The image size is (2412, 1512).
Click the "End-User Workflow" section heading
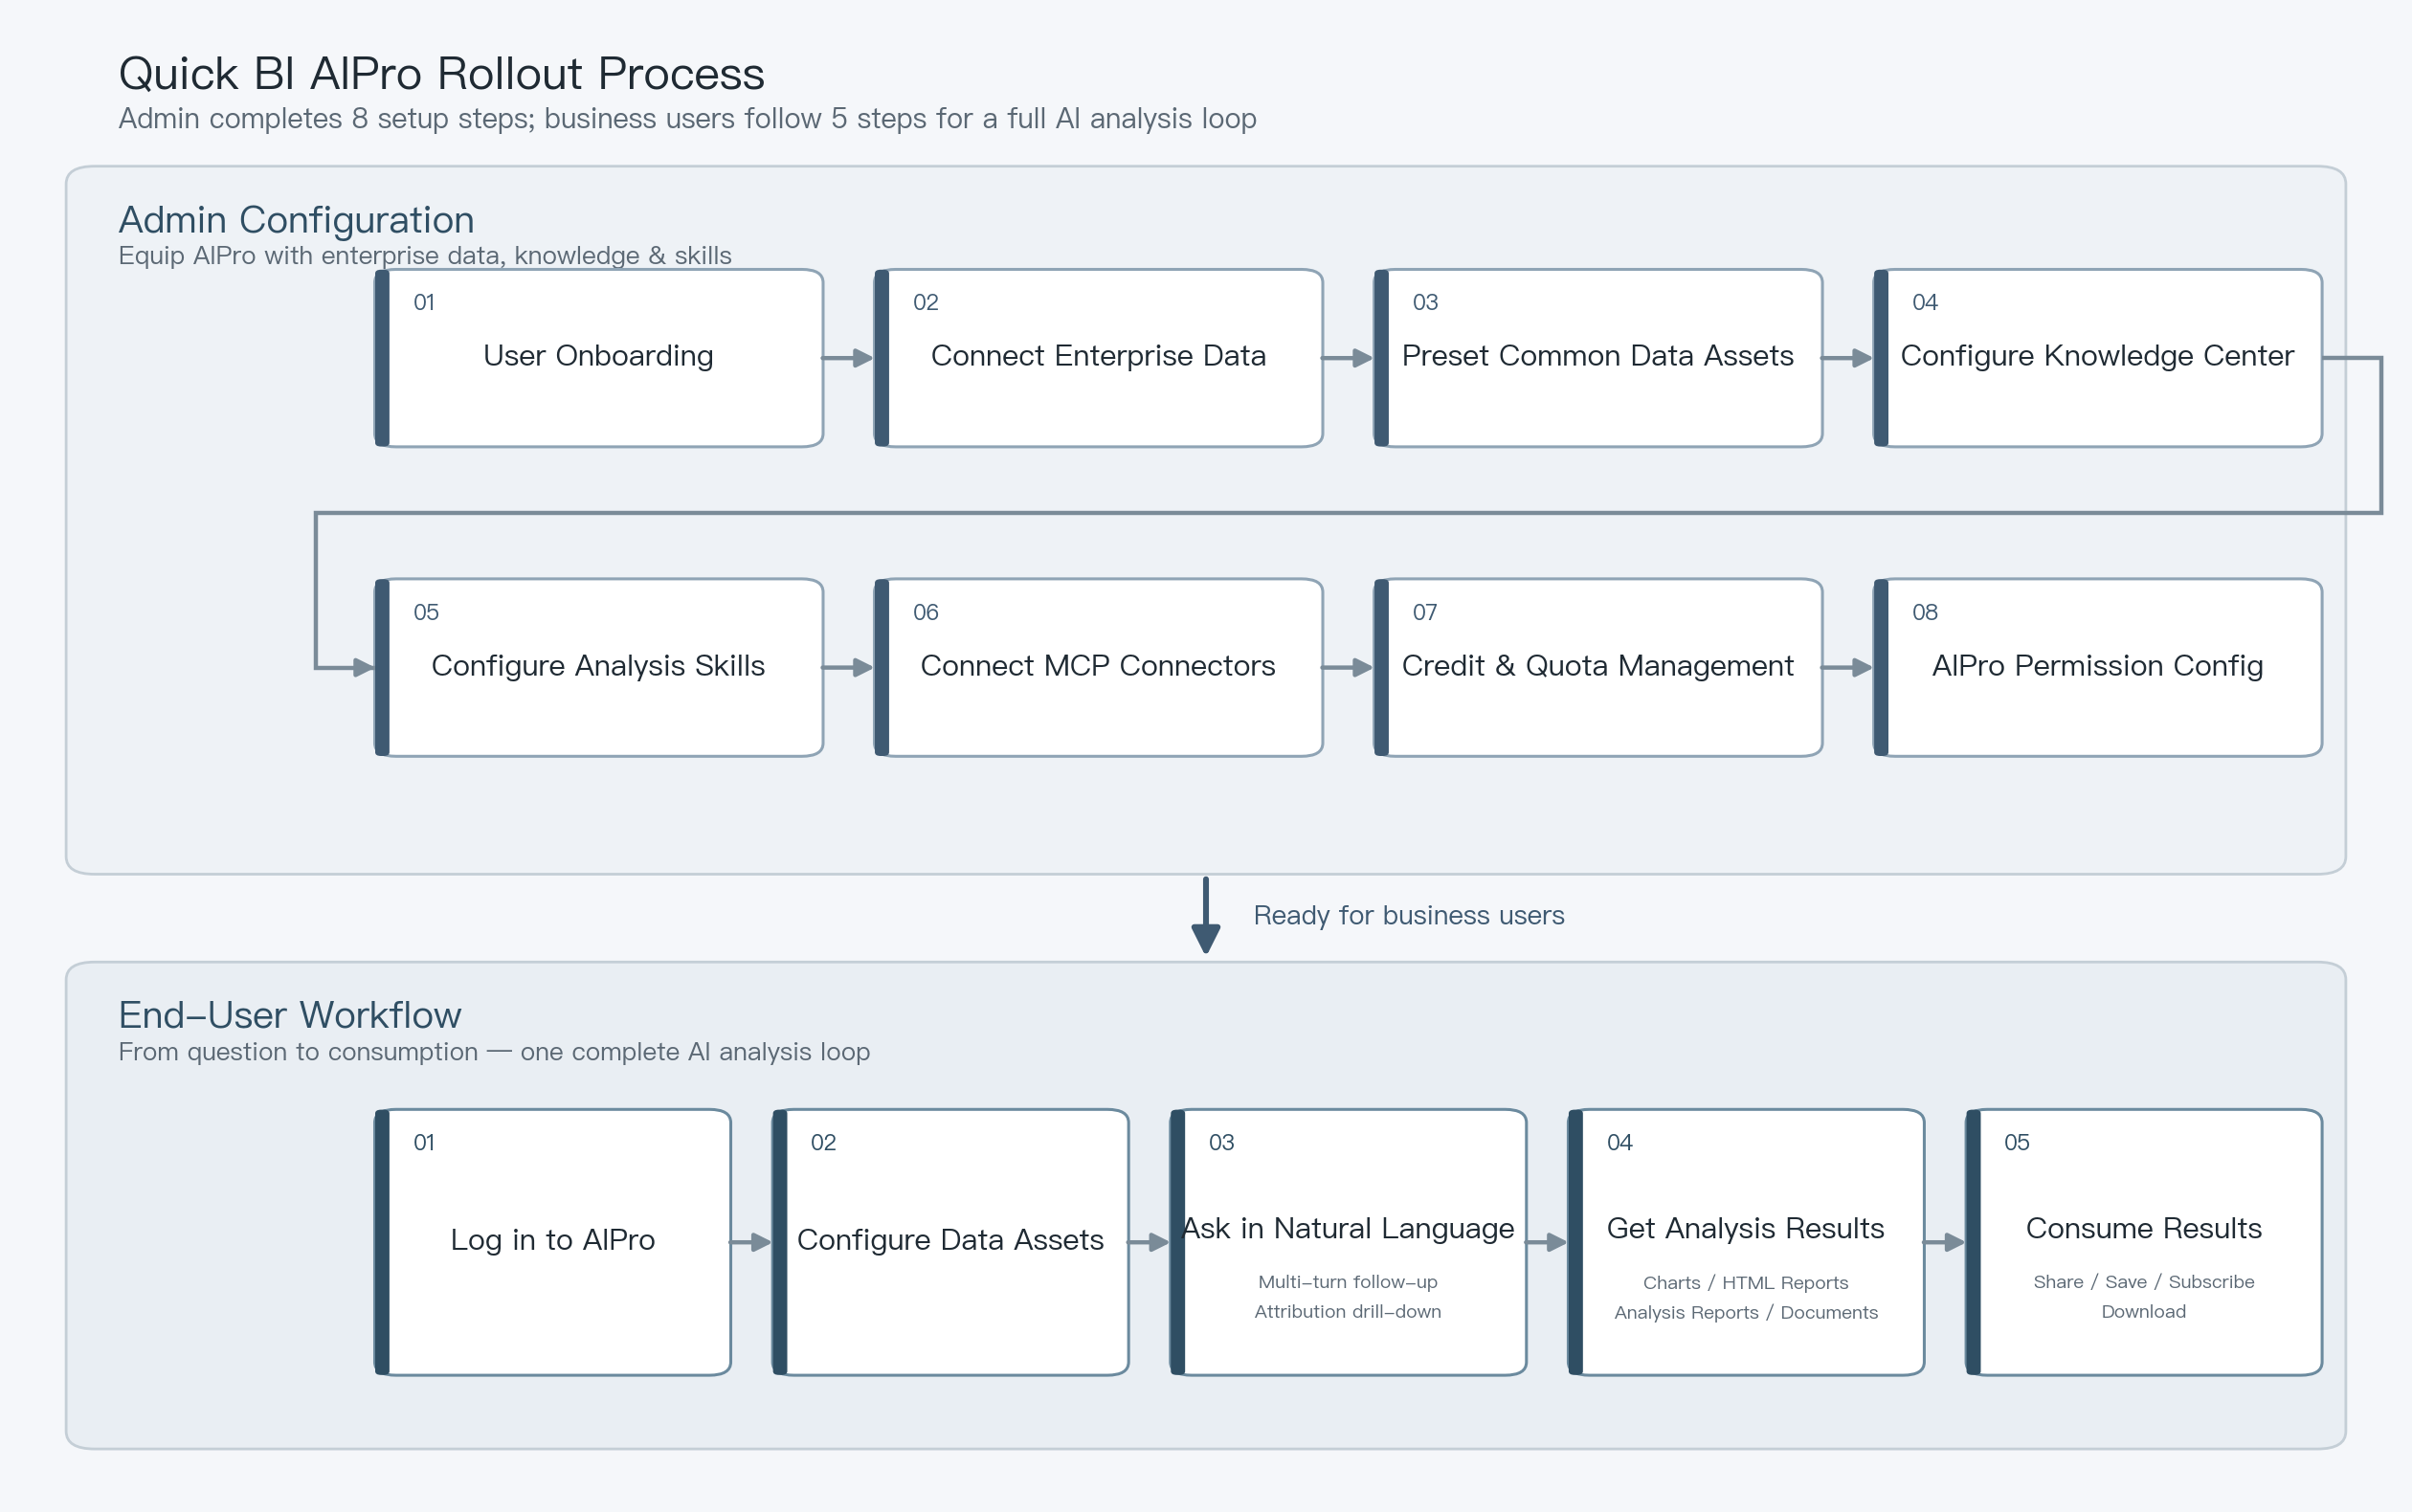point(290,1015)
